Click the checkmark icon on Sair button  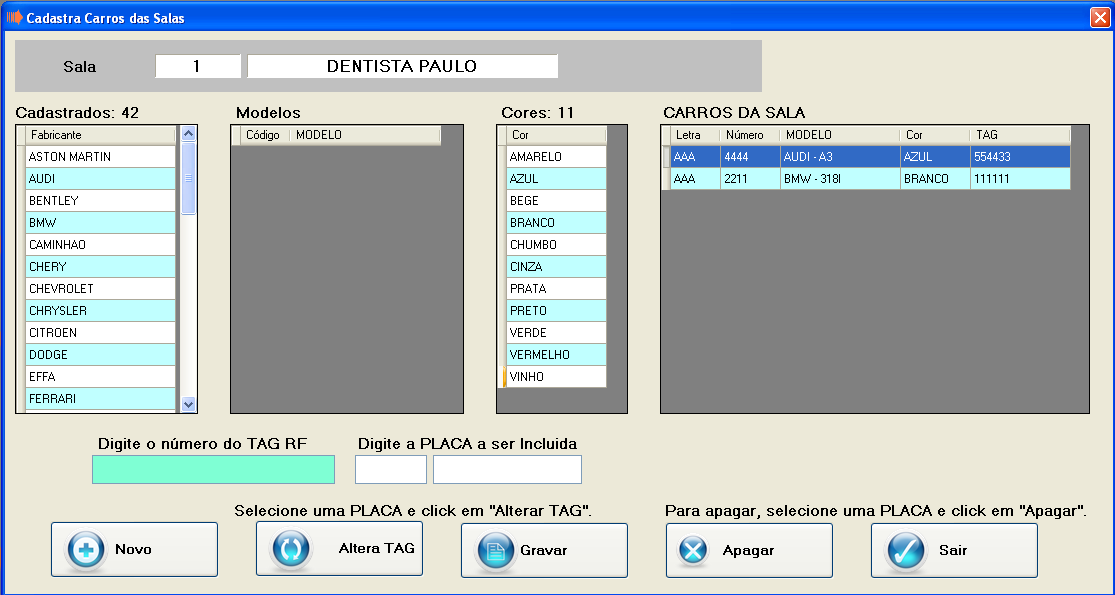click(x=905, y=550)
